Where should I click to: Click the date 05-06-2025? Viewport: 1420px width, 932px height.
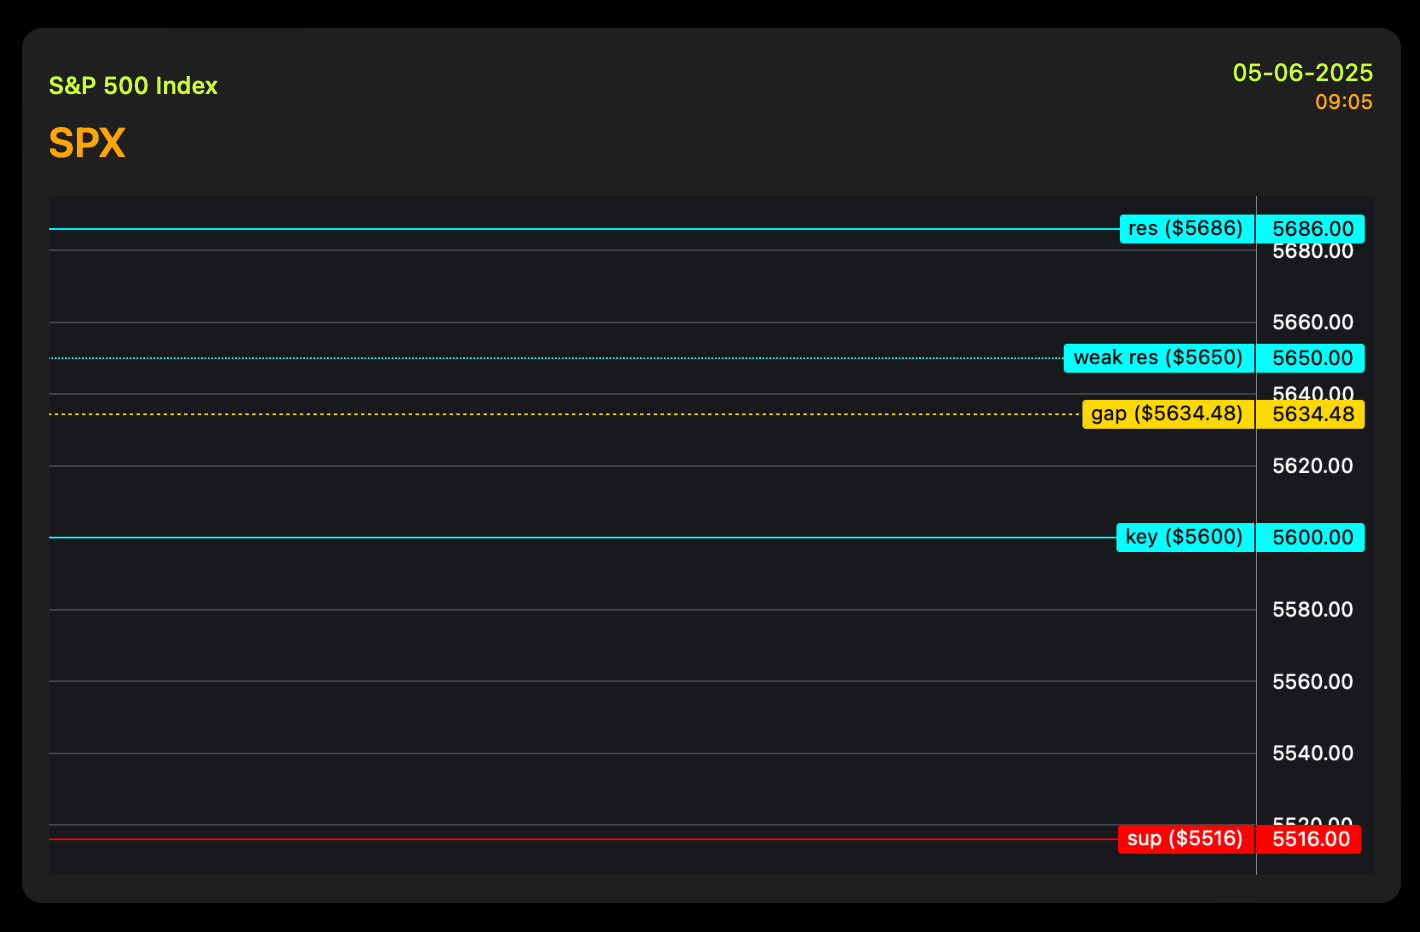(x=1302, y=73)
